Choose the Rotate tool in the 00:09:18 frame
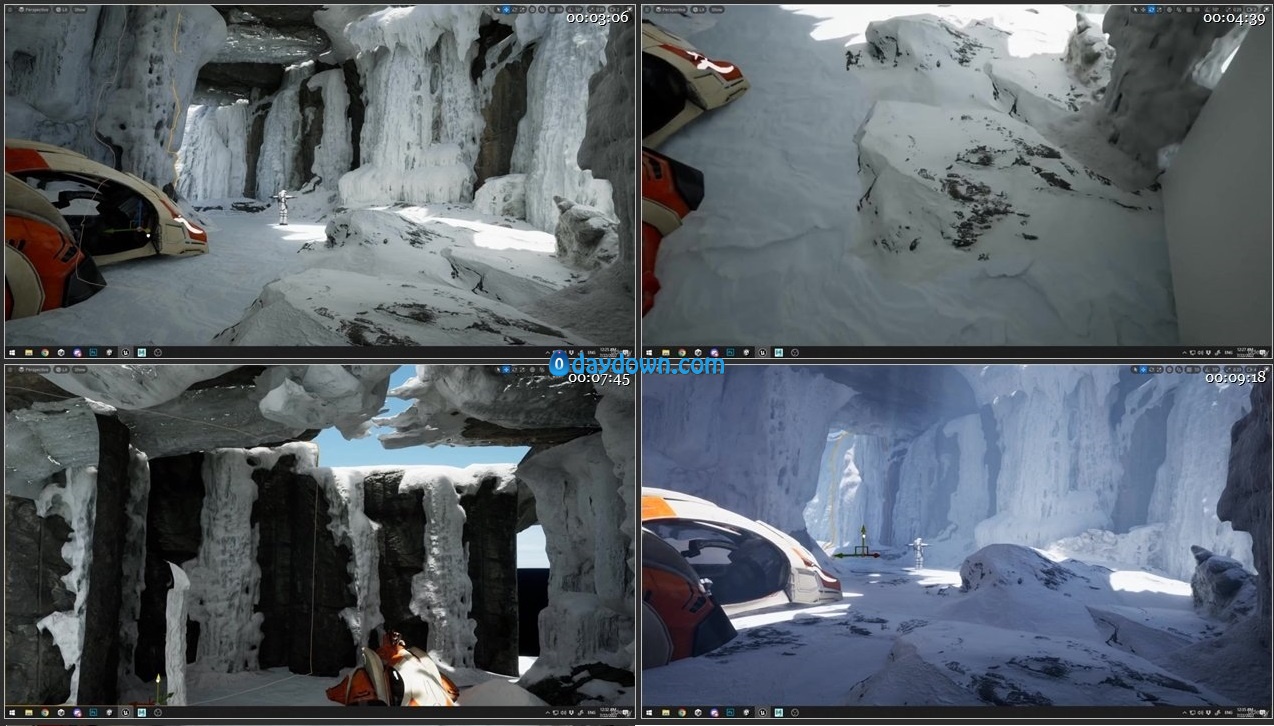The height and width of the screenshot is (726, 1274). pyautogui.click(x=1152, y=371)
